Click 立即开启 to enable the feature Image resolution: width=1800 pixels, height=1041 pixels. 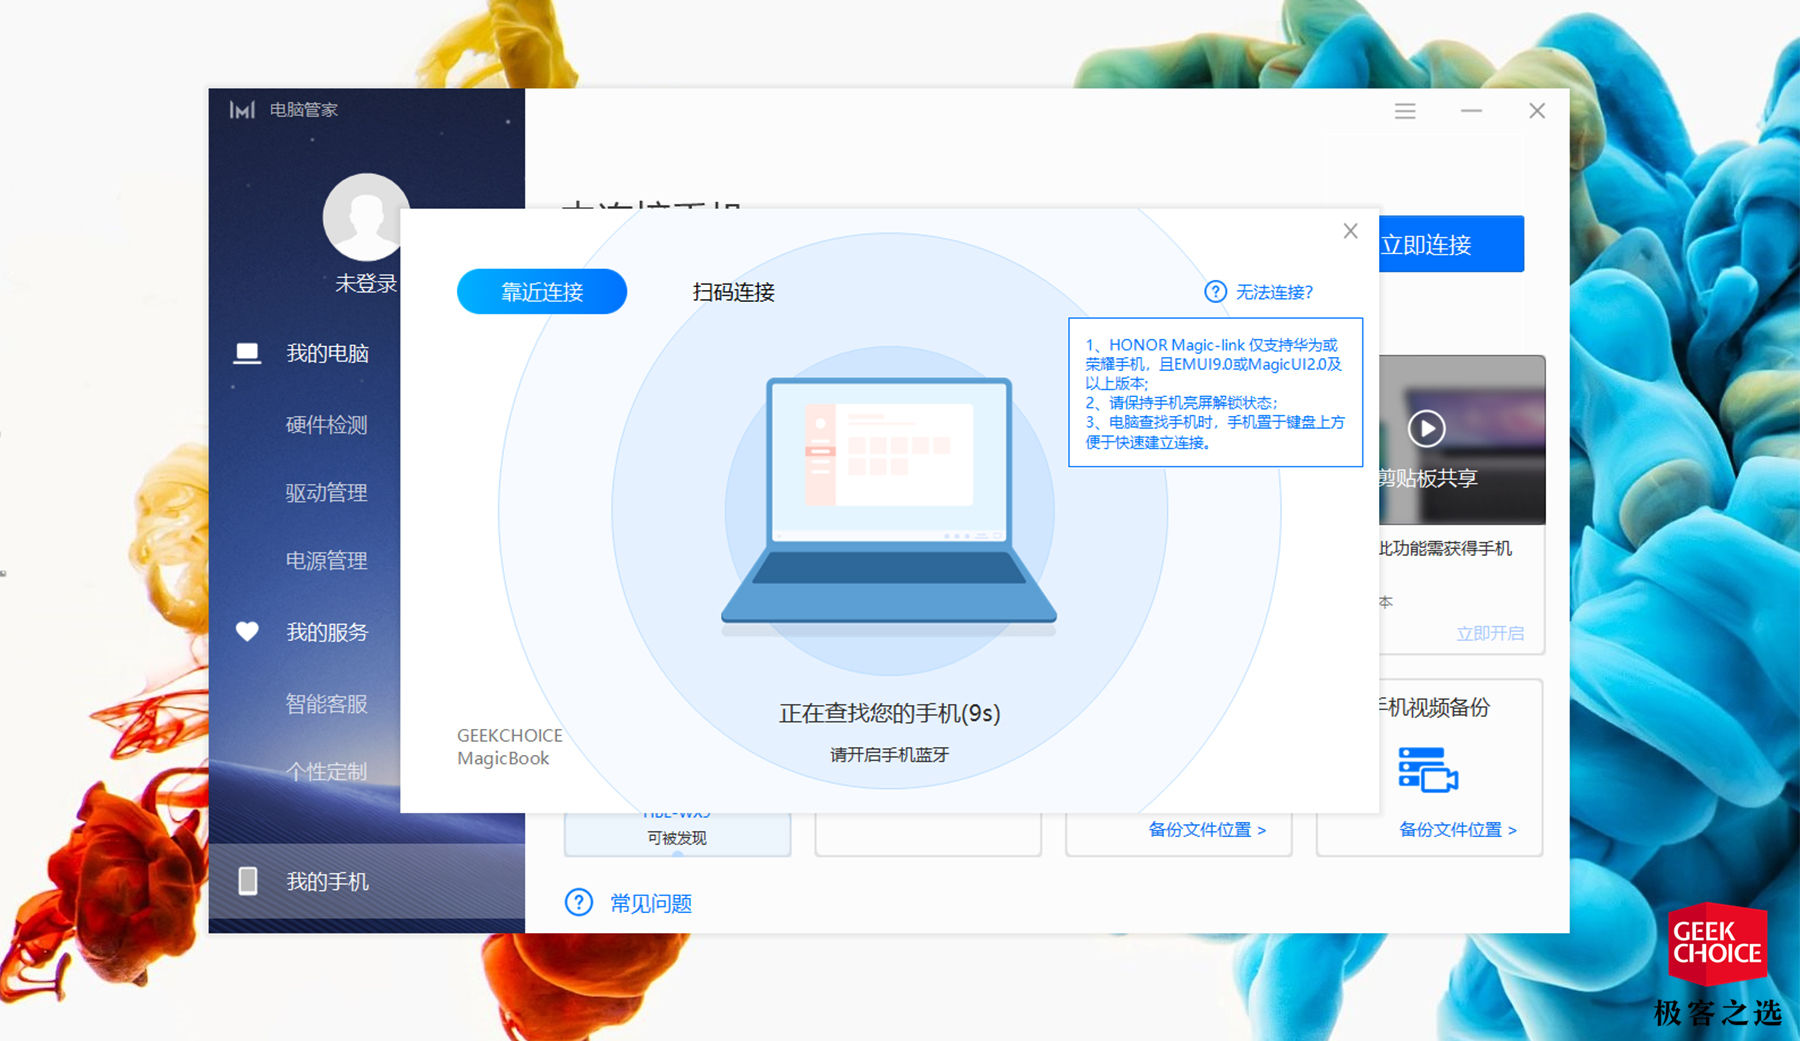pyautogui.click(x=1489, y=631)
